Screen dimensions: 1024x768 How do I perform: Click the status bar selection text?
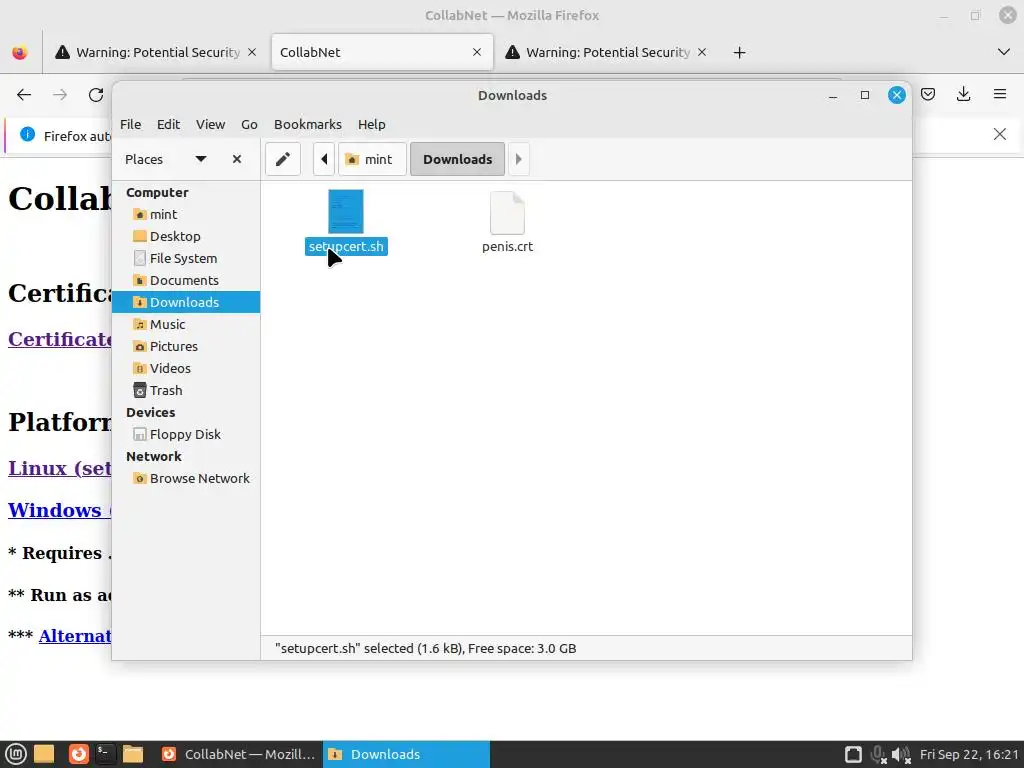(426, 648)
